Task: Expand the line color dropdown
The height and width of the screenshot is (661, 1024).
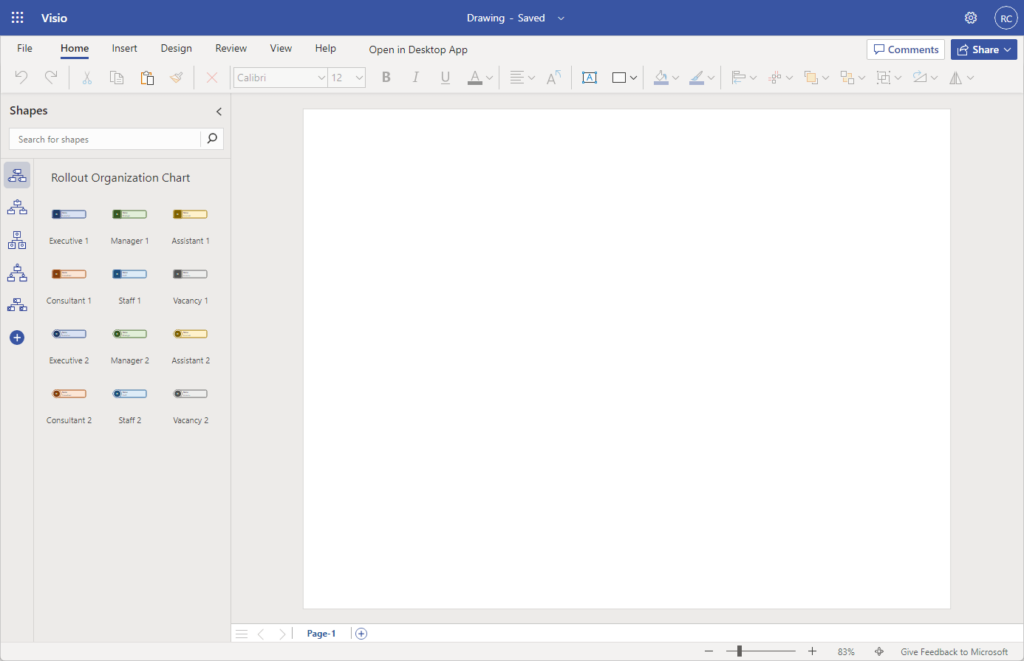Action: 711,78
